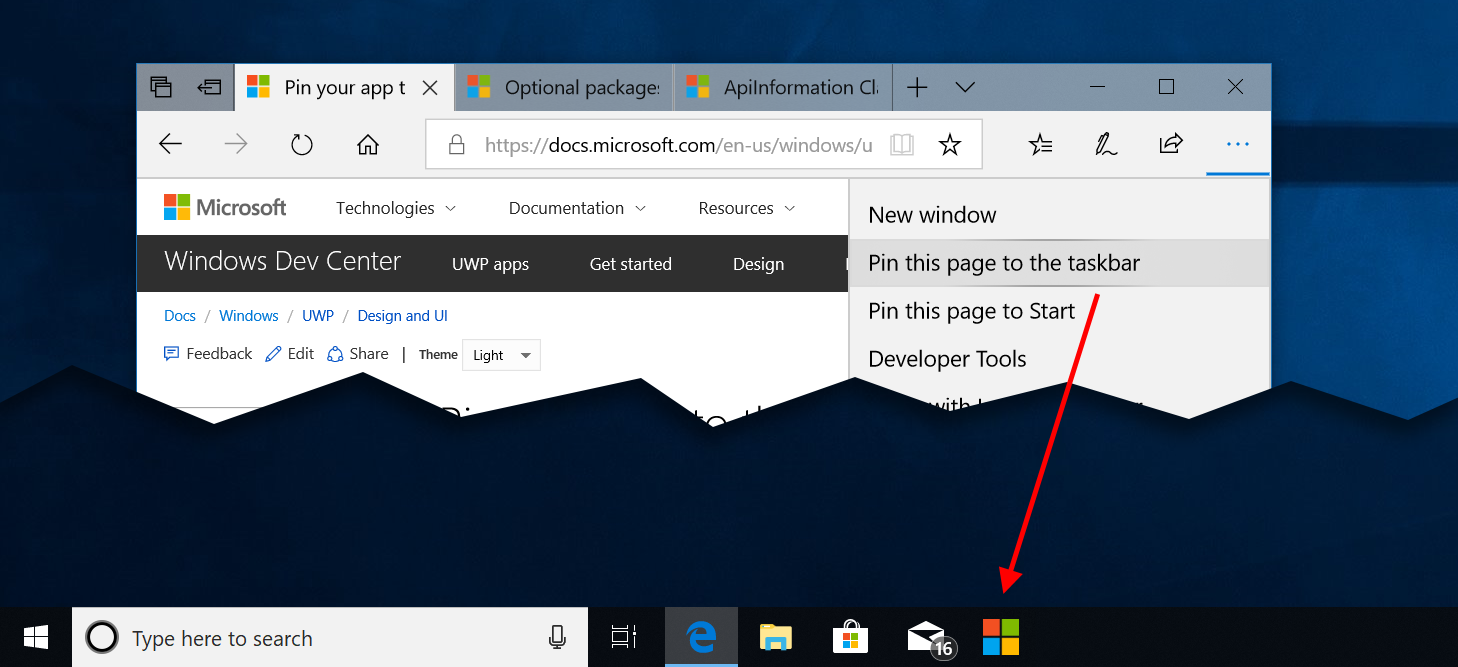Expand the Resources menu
The height and width of the screenshot is (667, 1458).
coord(747,208)
